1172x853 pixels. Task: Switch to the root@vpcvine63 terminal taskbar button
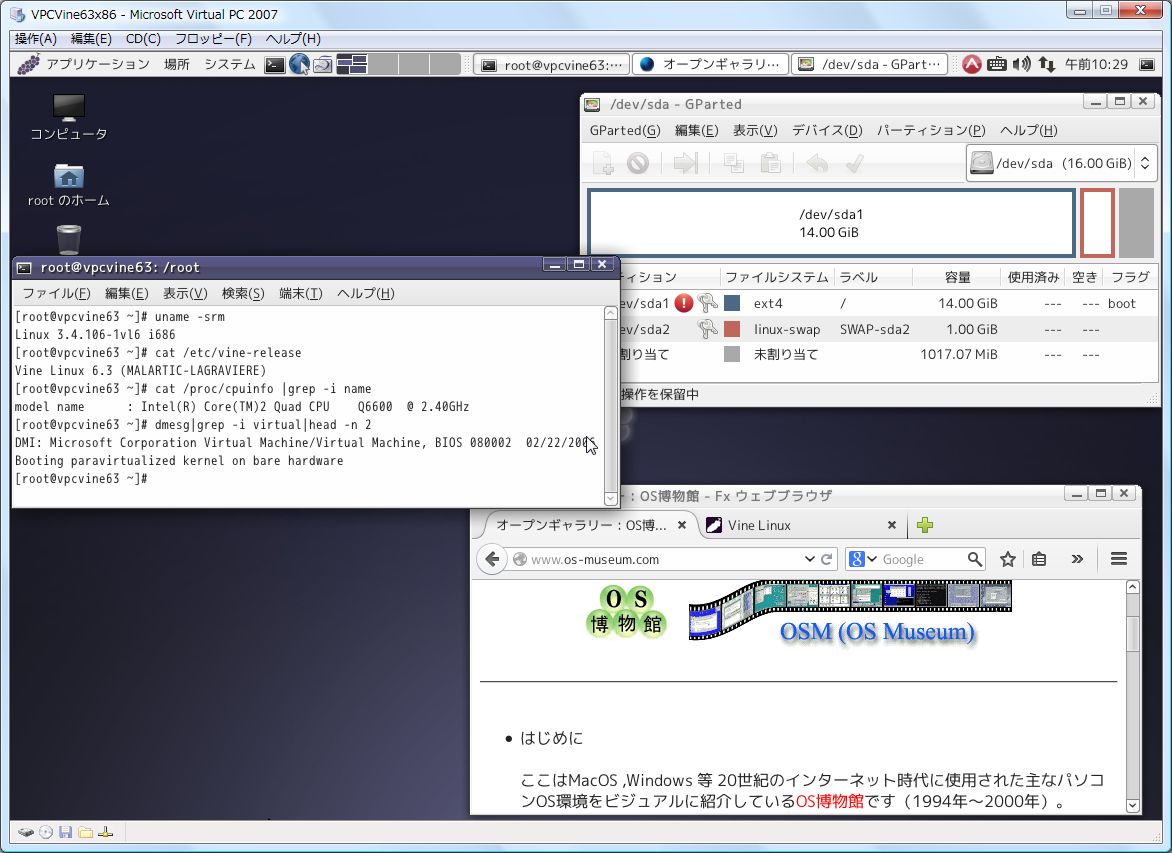pos(552,64)
